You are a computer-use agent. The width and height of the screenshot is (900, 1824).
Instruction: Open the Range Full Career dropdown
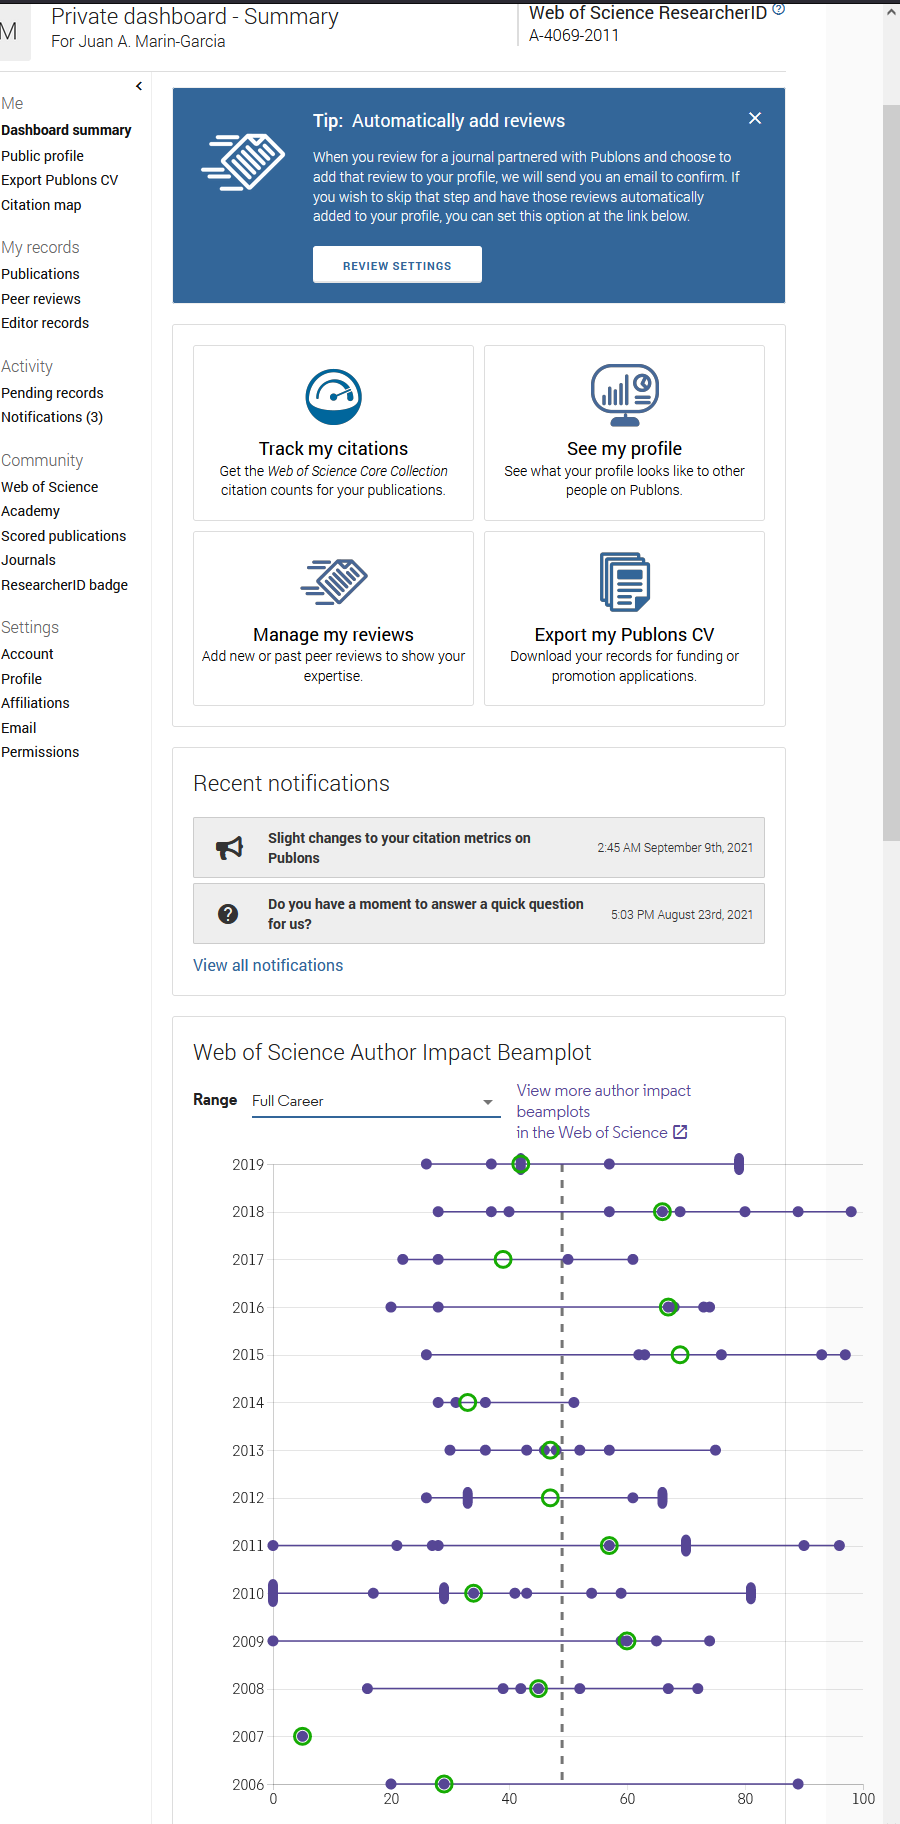coord(374,1101)
